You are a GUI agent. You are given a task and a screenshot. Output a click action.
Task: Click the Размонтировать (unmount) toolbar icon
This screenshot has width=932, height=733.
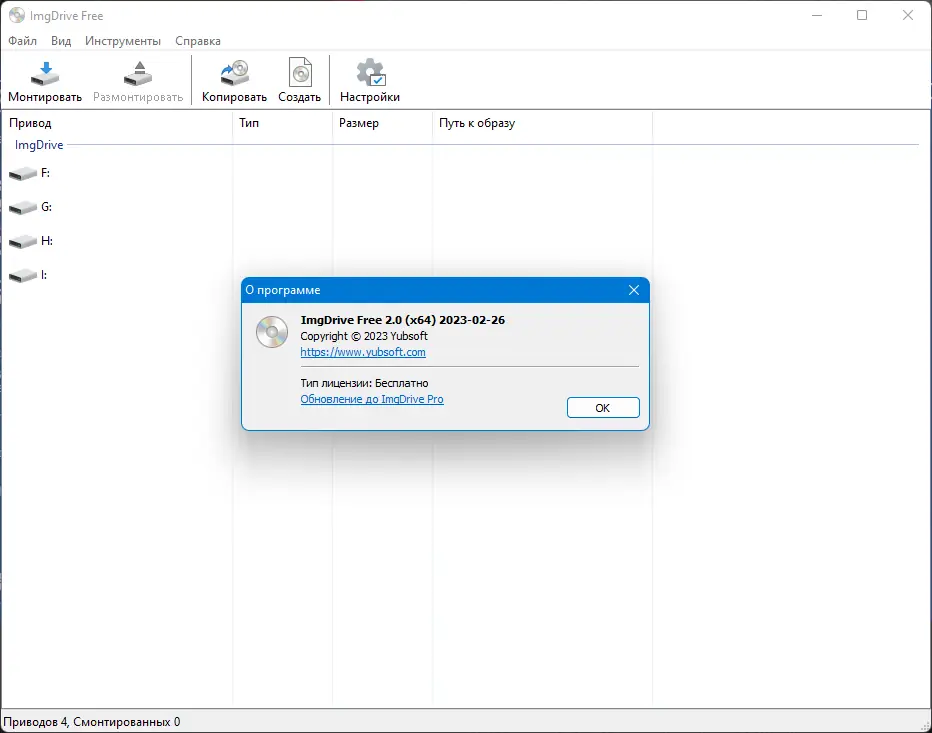coord(138,73)
